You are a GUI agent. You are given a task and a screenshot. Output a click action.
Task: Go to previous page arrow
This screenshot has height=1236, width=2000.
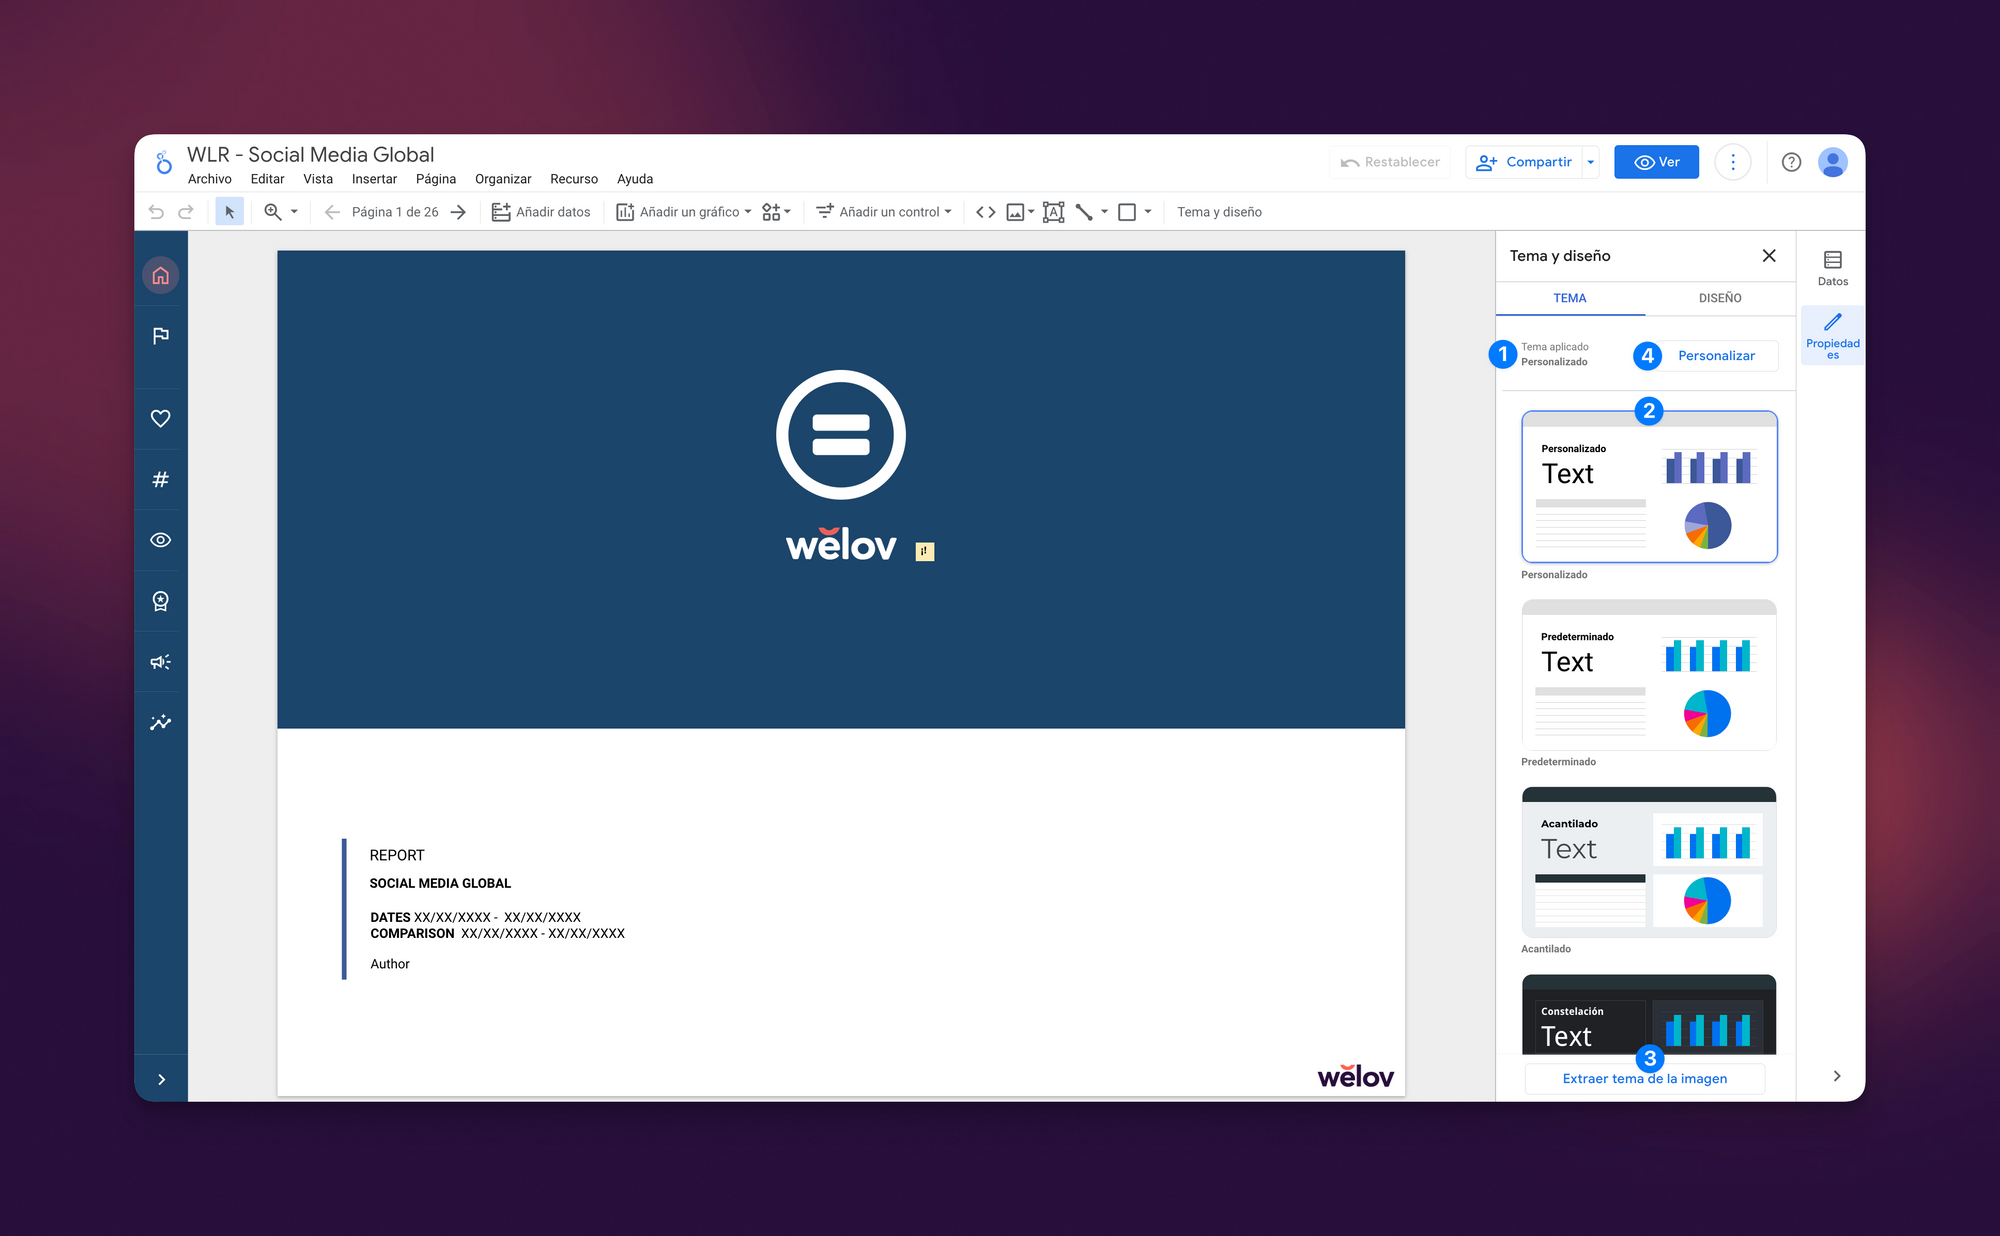click(332, 212)
